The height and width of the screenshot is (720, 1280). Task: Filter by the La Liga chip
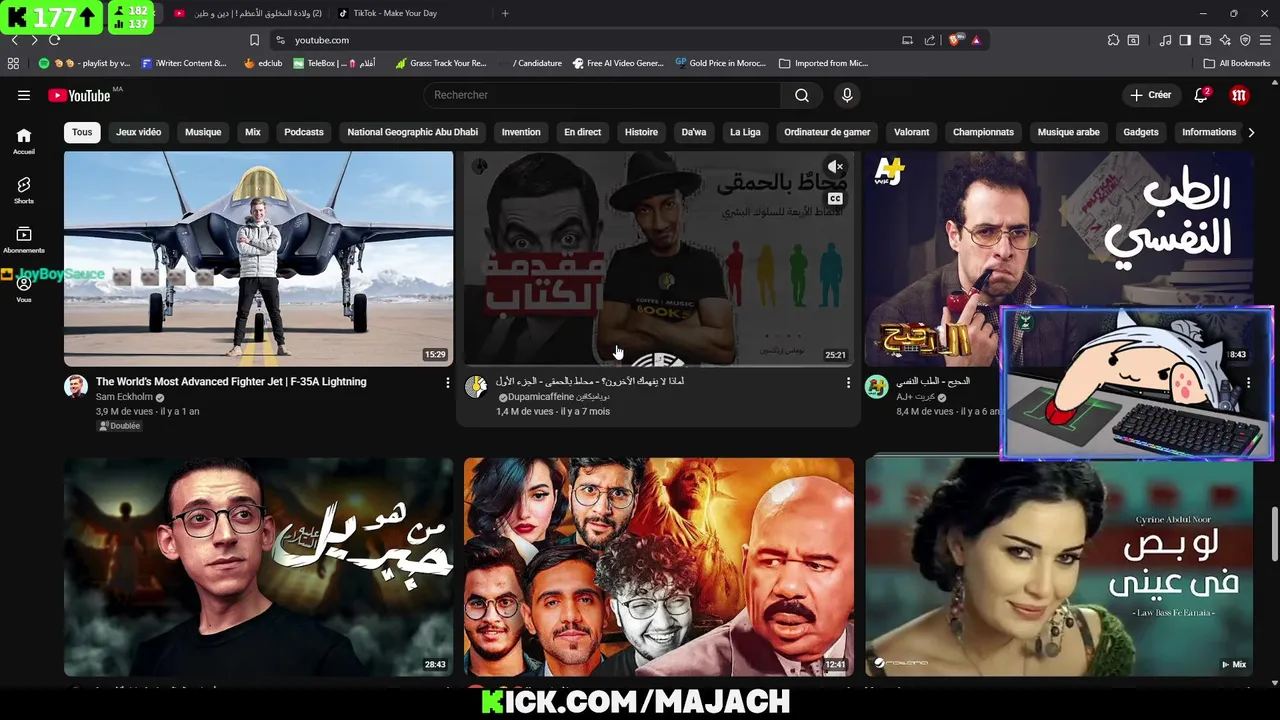click(x=745, y=132)
